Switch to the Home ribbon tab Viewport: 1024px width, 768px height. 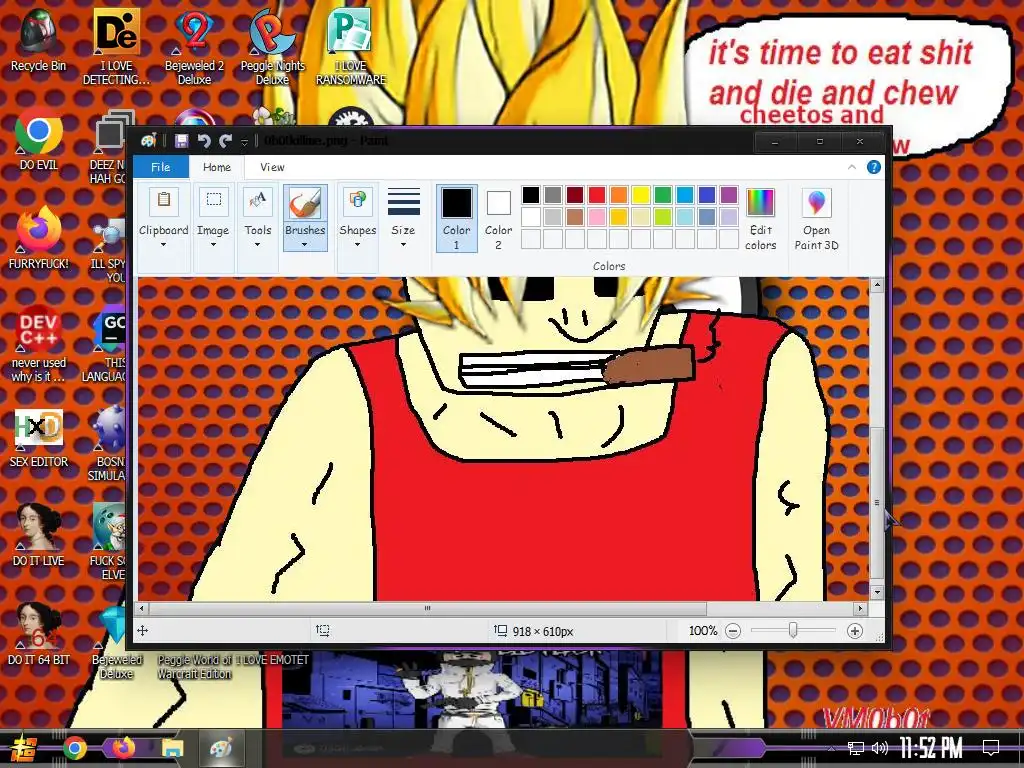click(x=217, y=167)
